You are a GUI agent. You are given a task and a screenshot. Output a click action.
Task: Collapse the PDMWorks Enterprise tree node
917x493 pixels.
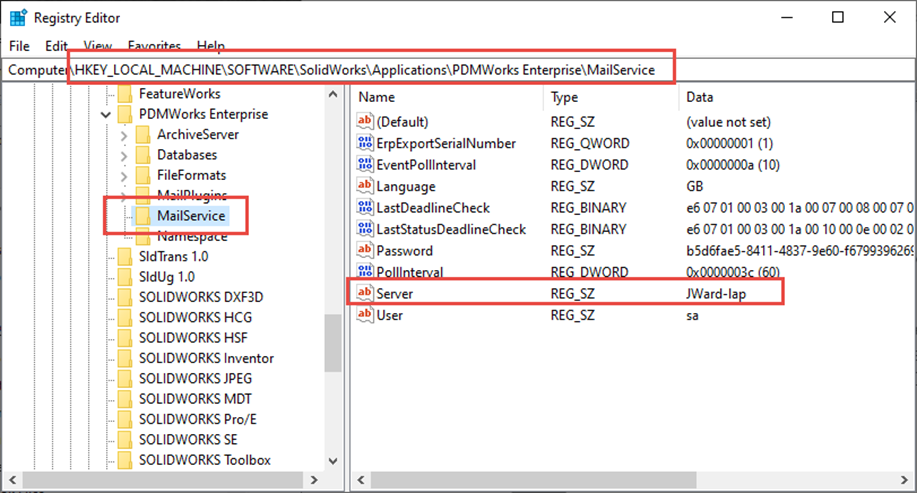[x=106, y=115]
